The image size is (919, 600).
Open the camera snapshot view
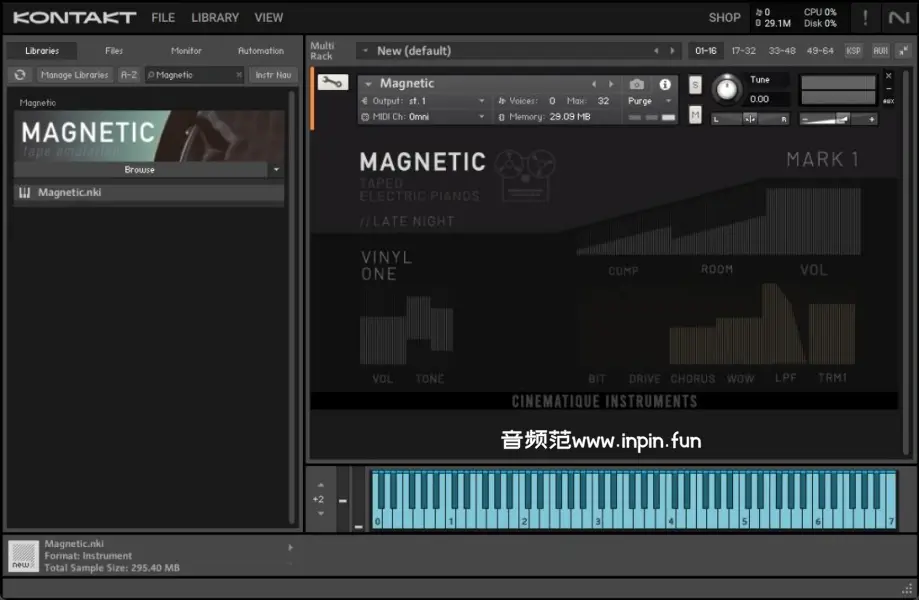coord(637,85)
